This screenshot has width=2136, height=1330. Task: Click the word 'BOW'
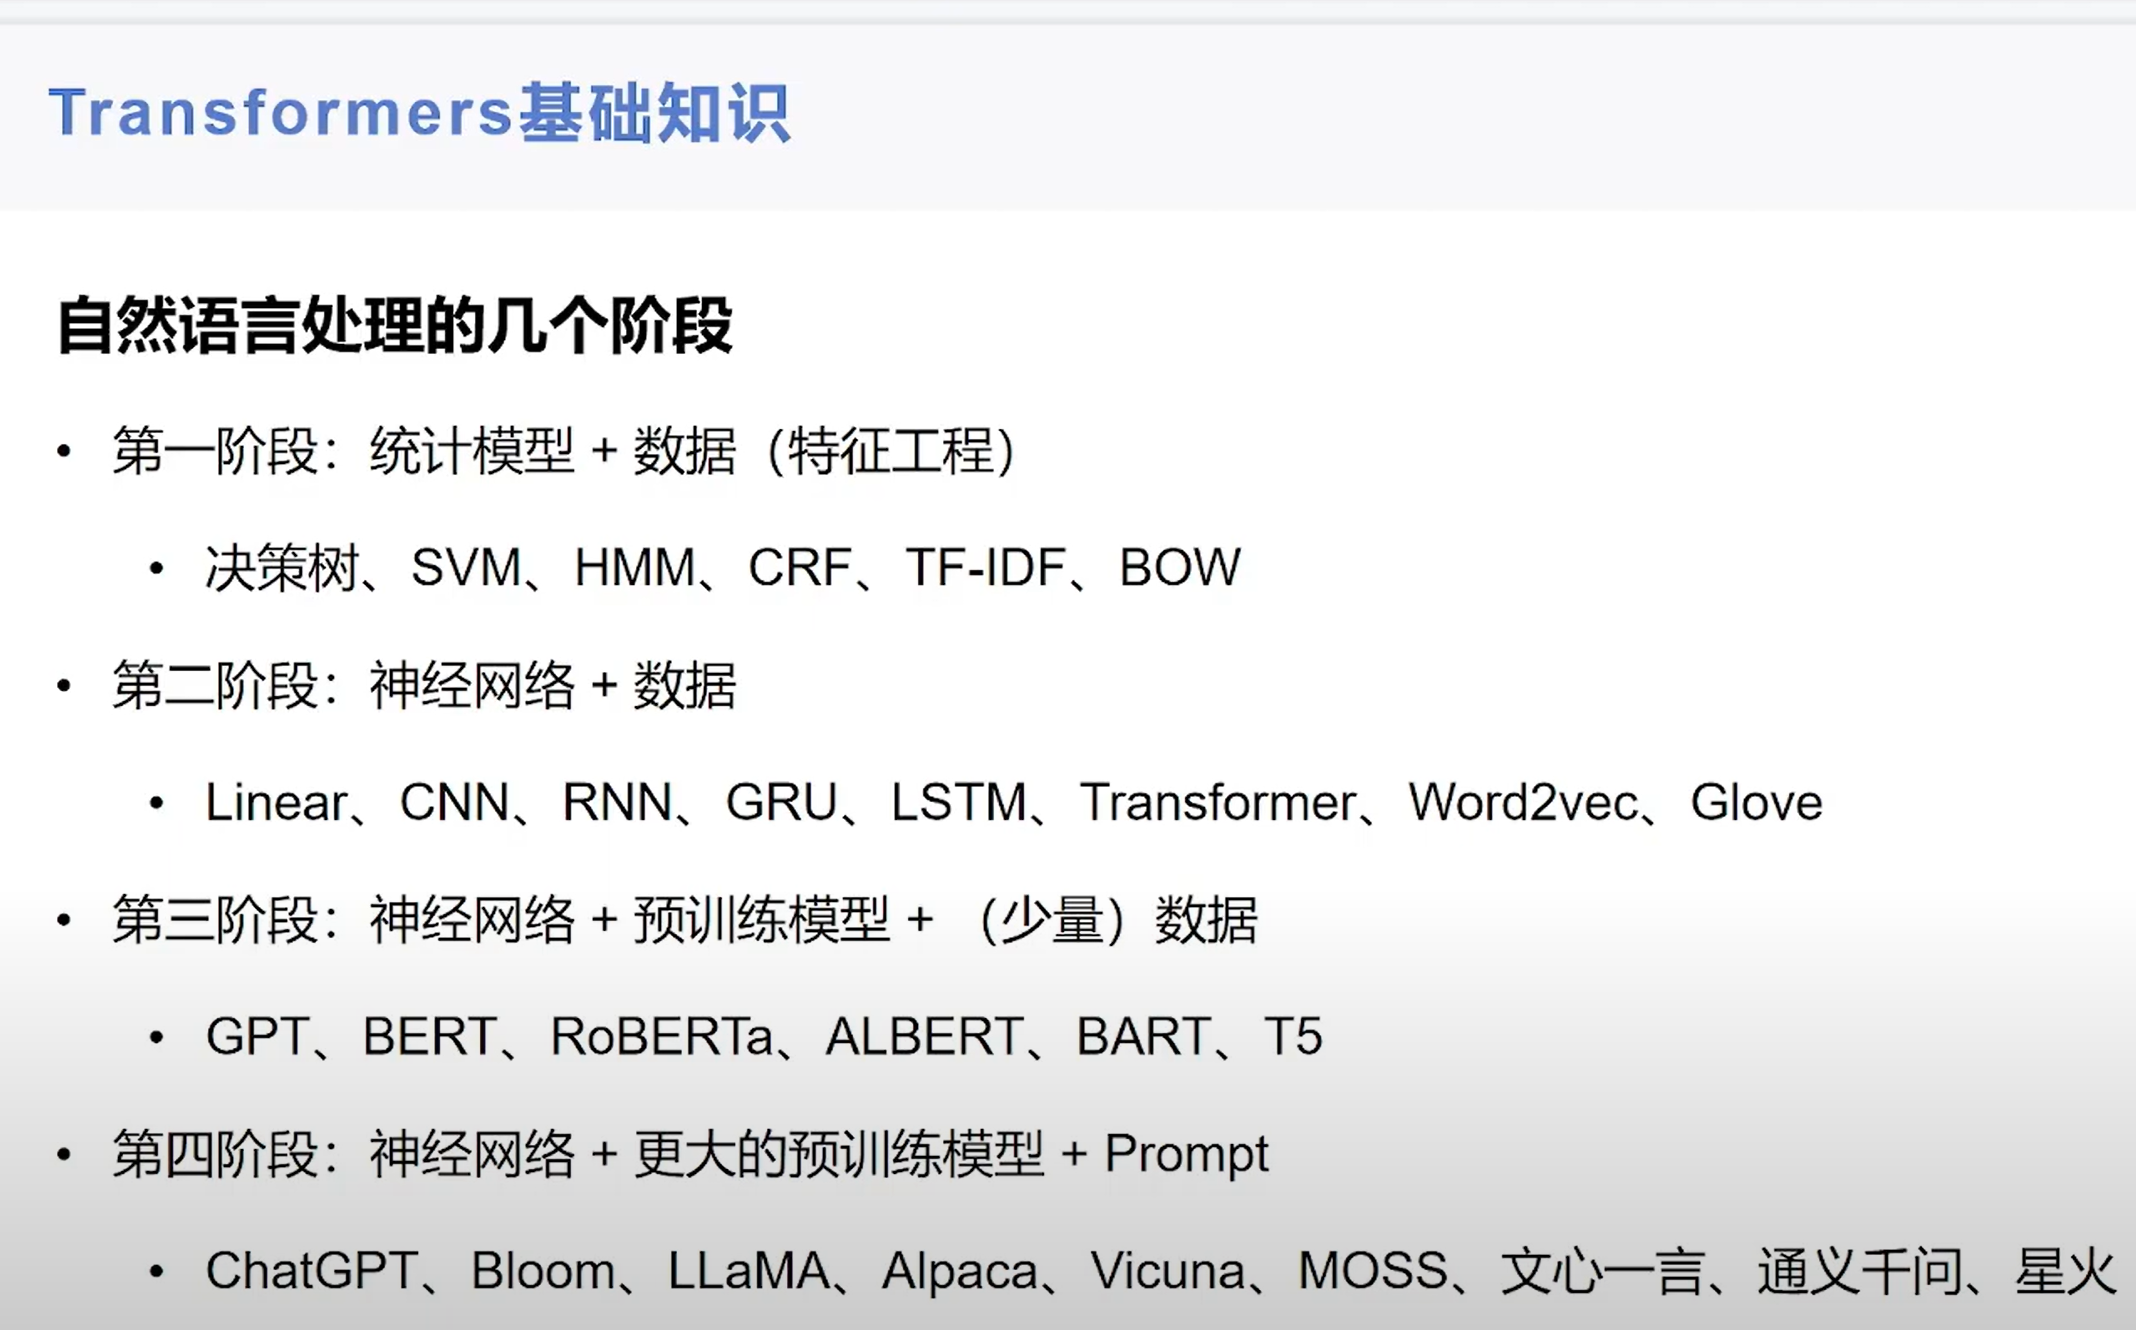click(x=1180, y=568)
